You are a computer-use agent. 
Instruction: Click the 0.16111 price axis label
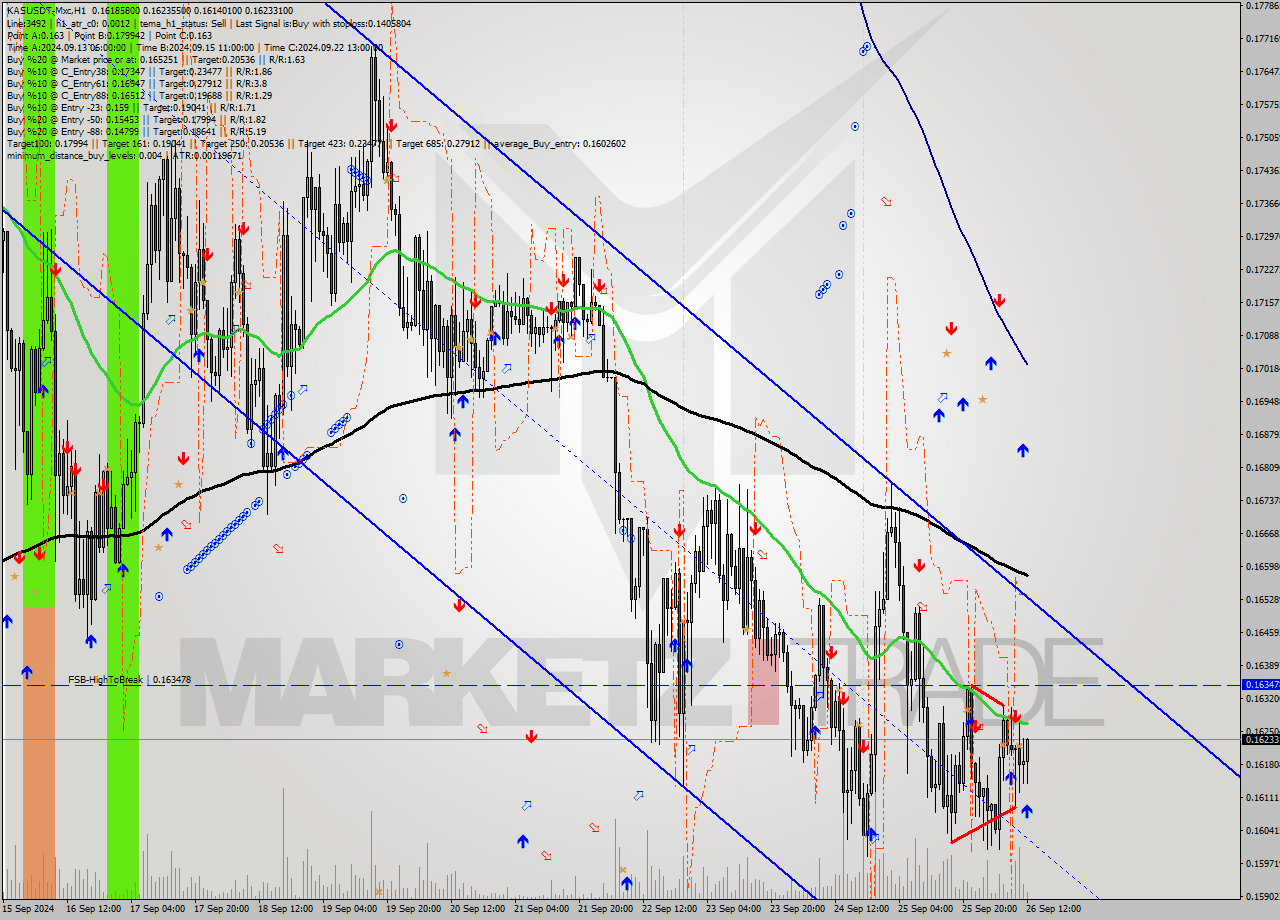(1261, 797)
